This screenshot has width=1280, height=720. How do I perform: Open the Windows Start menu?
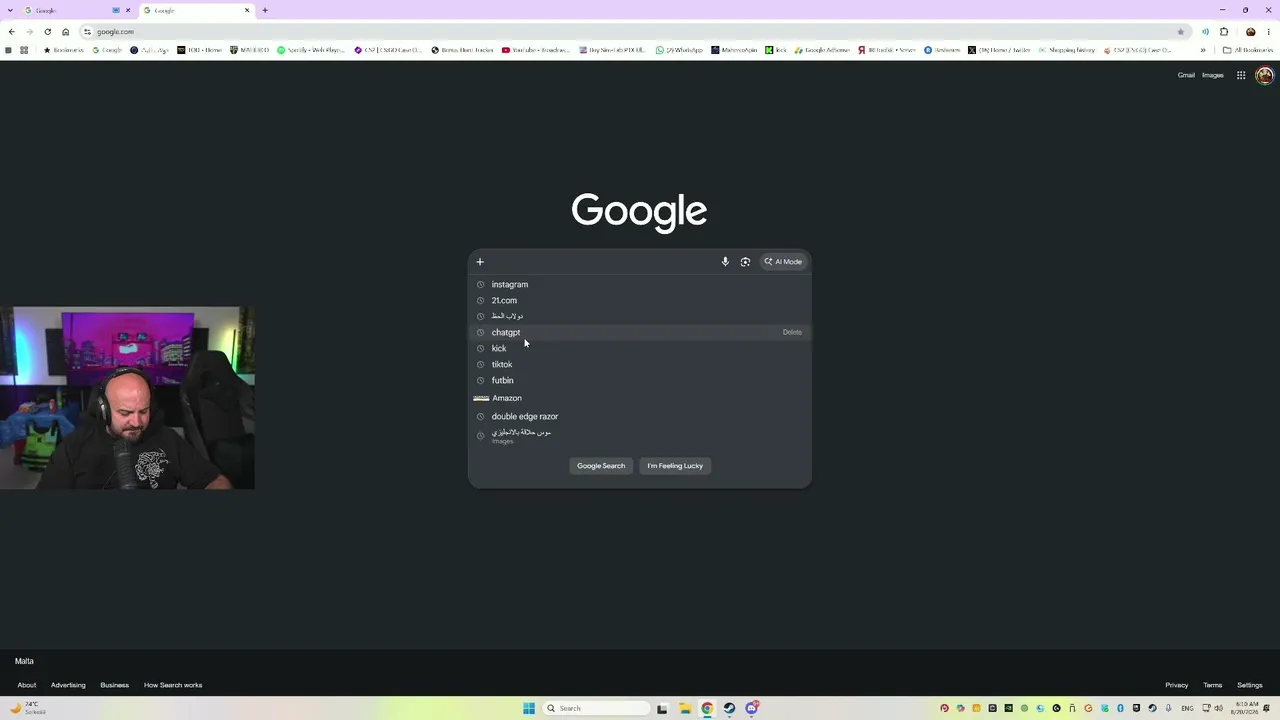point(529,709)
